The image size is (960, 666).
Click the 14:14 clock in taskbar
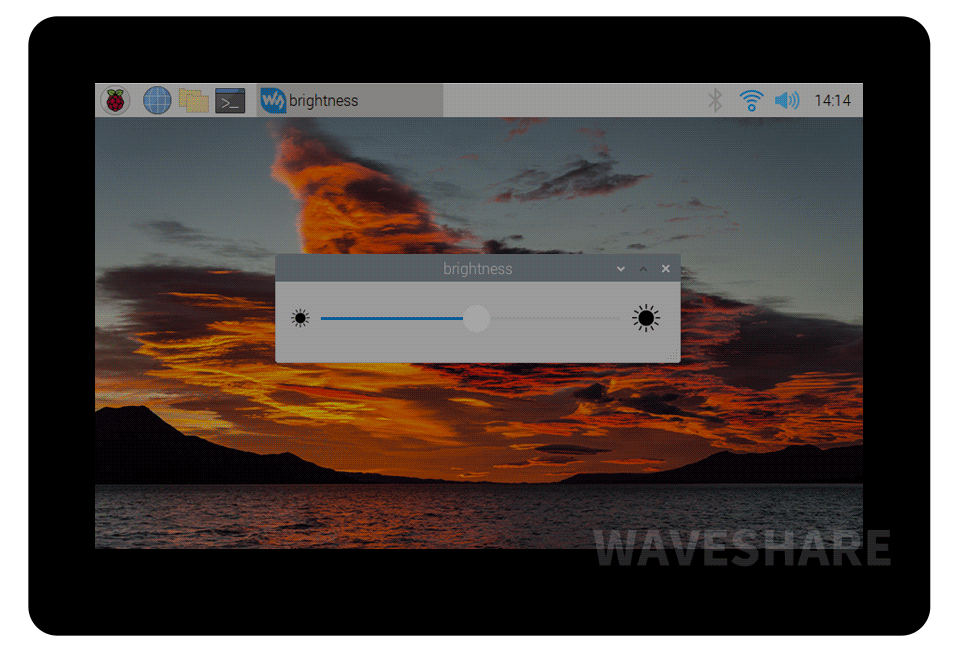coord(832,100)
